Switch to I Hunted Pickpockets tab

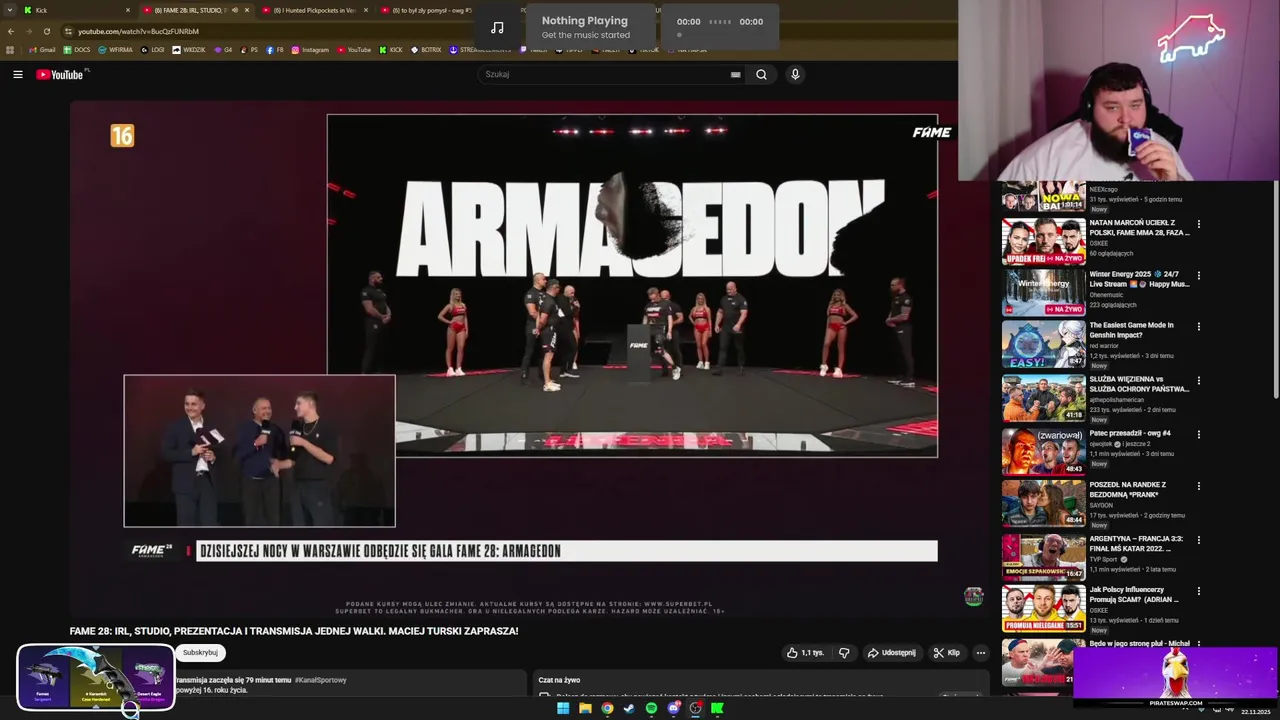[x=314, y=10]
